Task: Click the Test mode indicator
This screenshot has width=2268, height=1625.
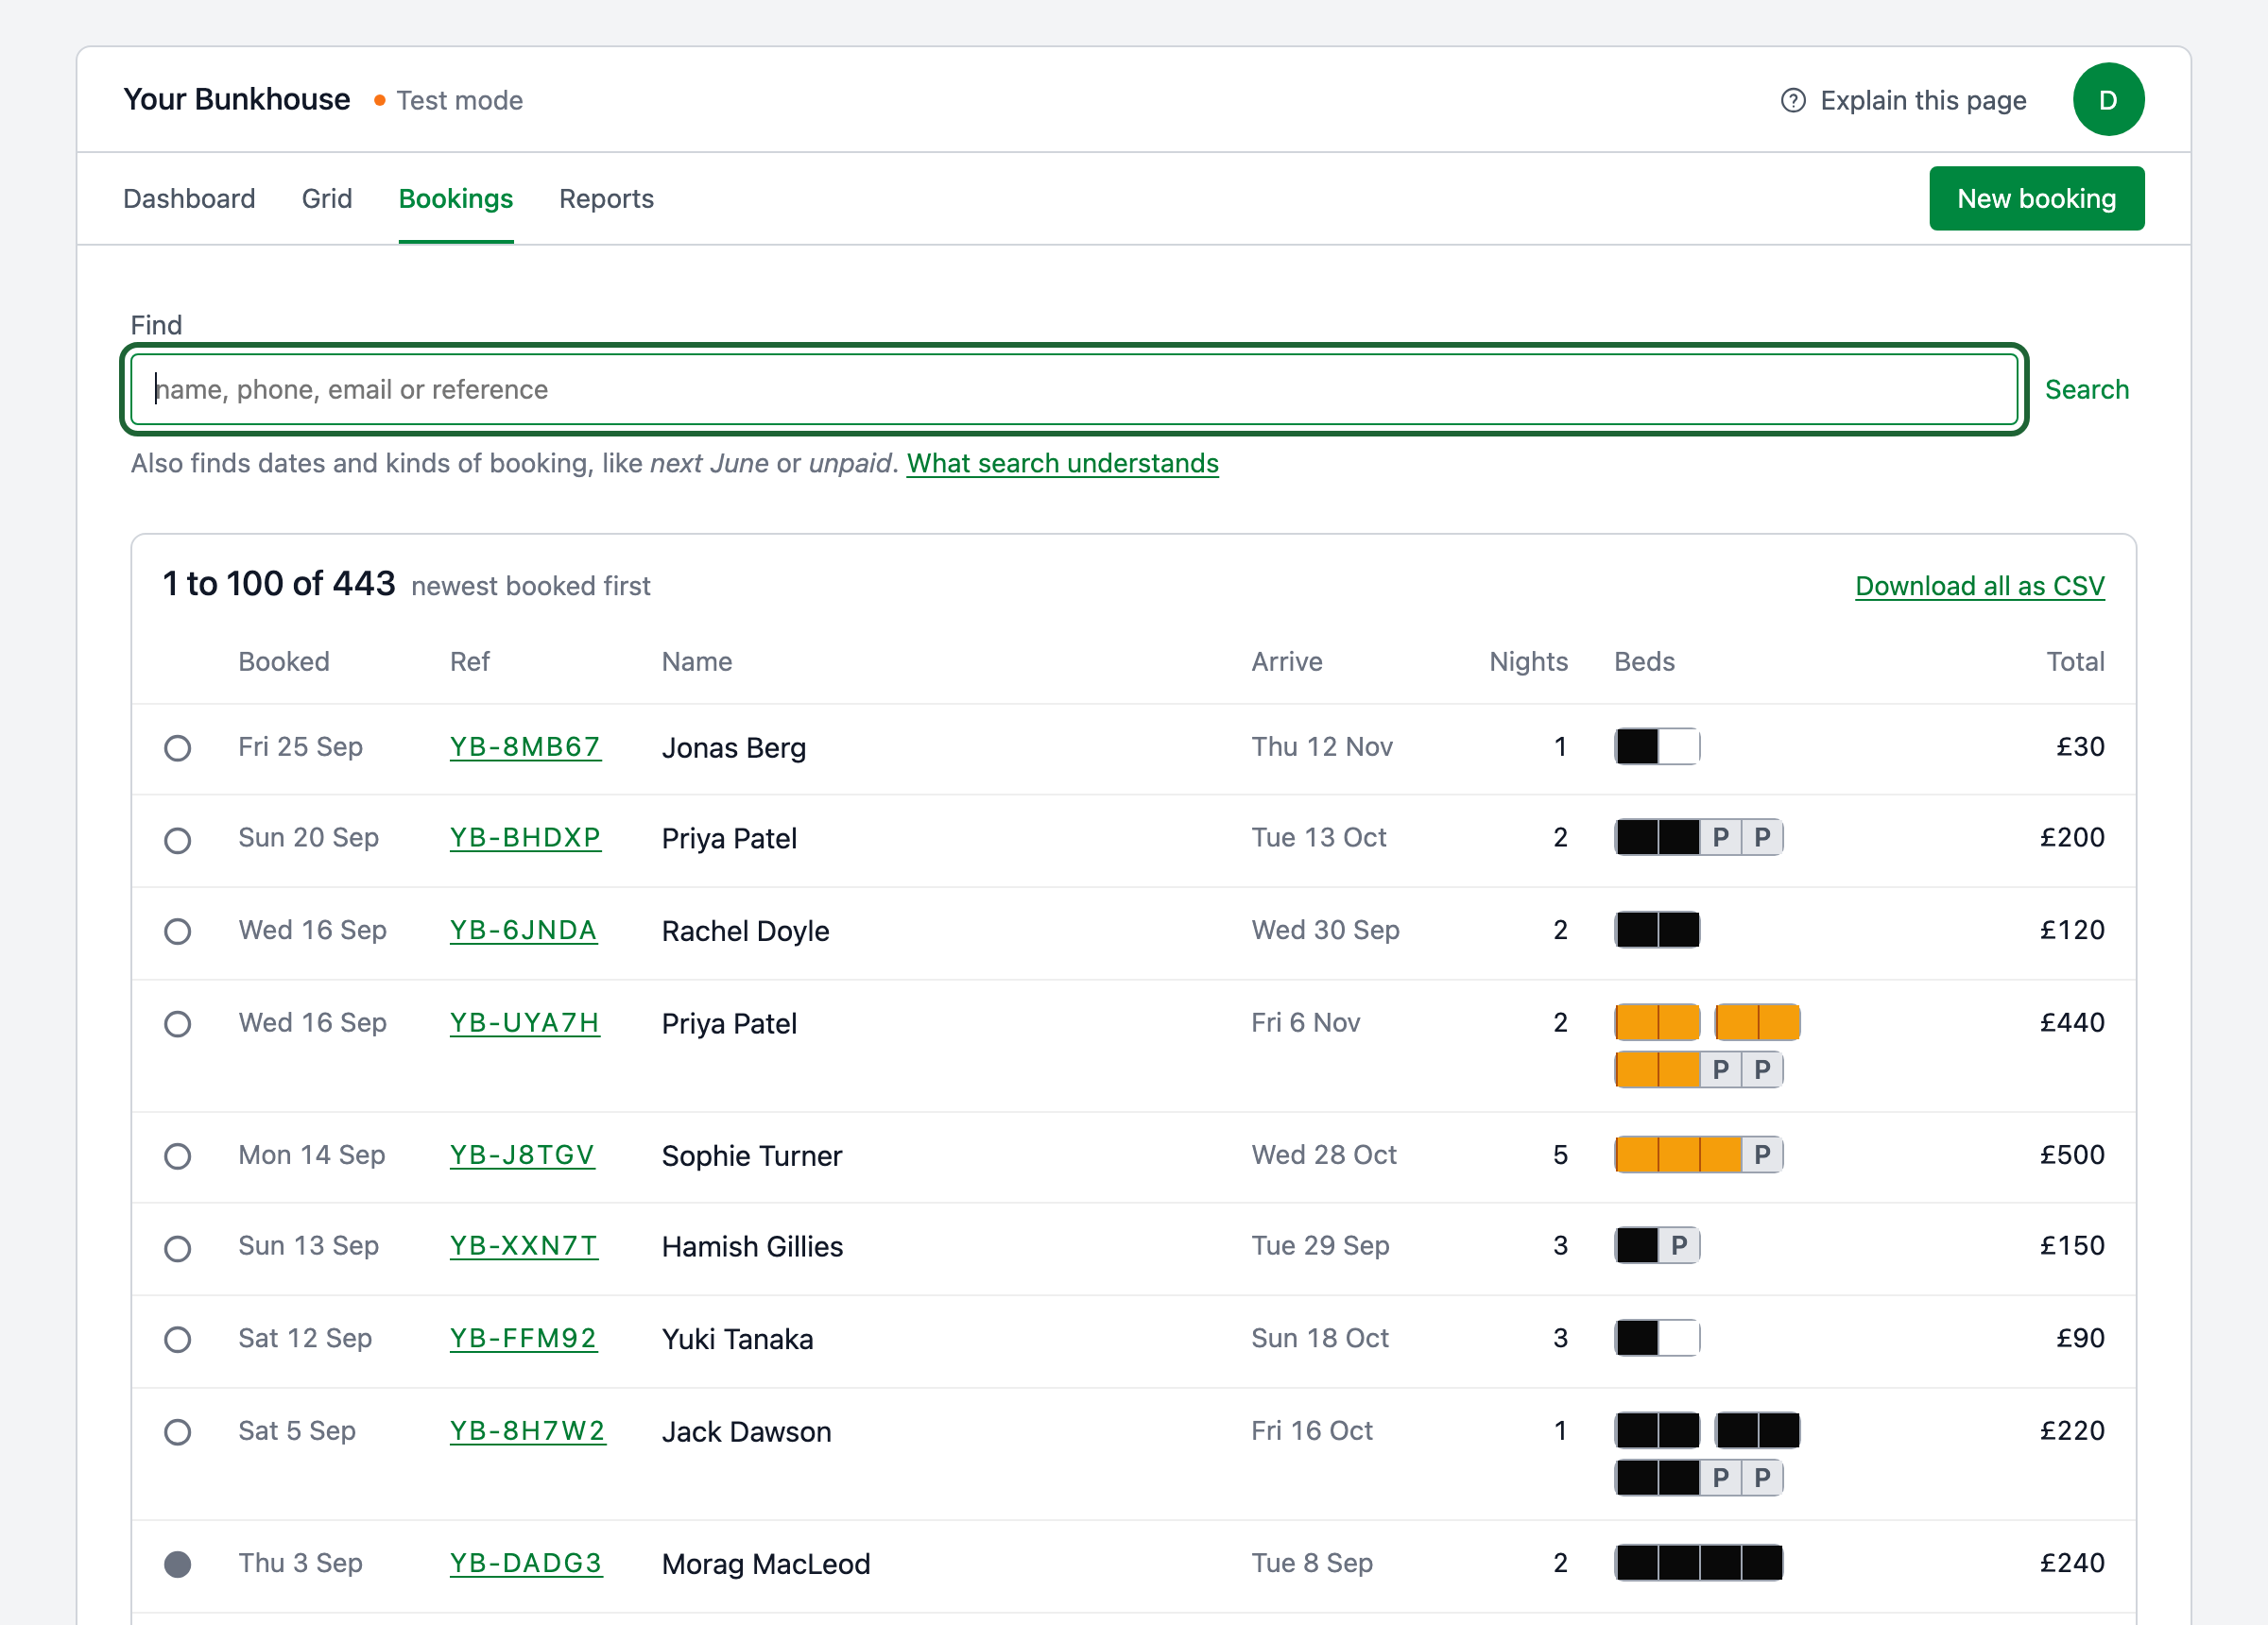Action: pyautogui.click(x=449, y=101)
